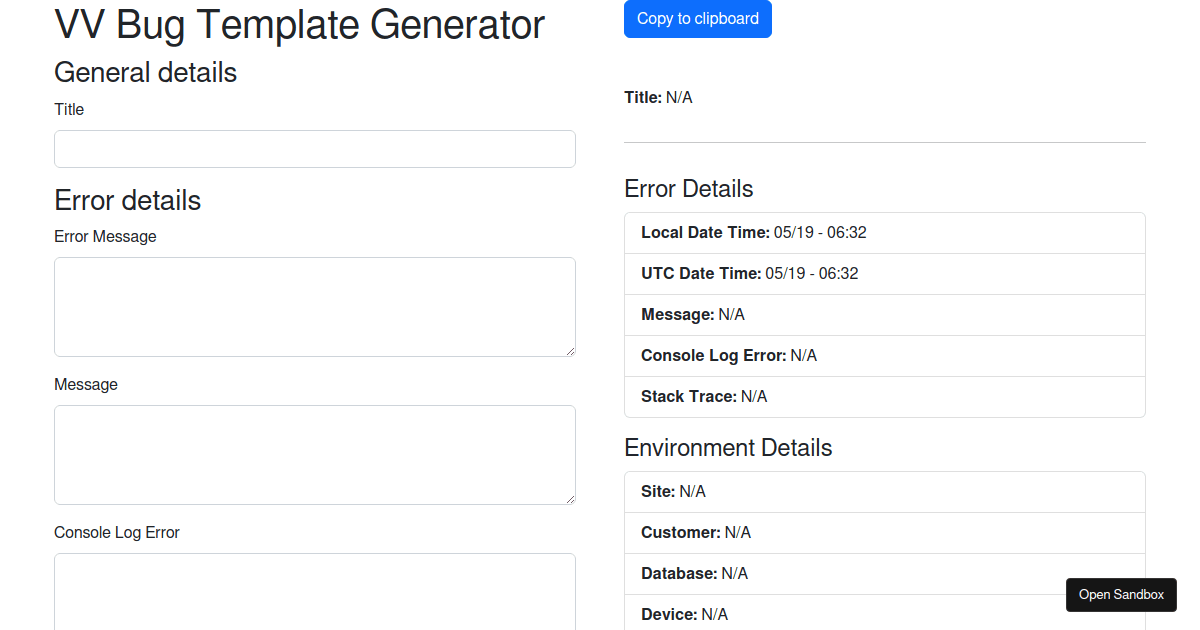Click the Message label in the form

[x=86, y=385]
